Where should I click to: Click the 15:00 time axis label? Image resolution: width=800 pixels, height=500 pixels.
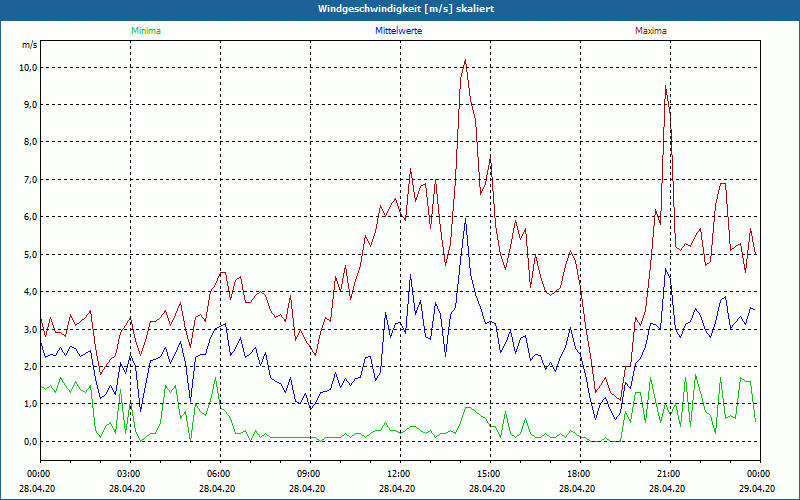pyautogui.click(x=490, y=474)
